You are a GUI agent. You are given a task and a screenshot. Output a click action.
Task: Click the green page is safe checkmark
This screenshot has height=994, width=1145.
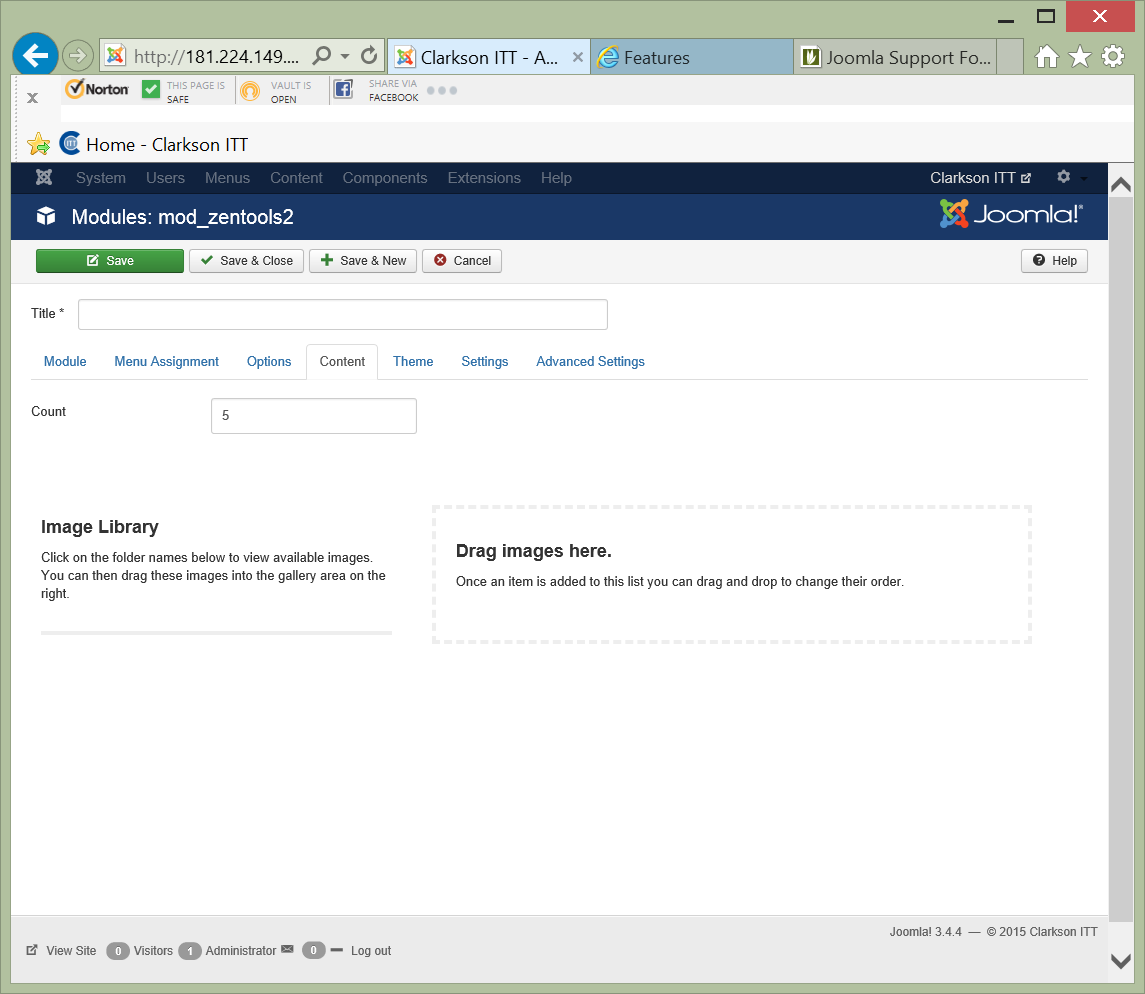150,89
